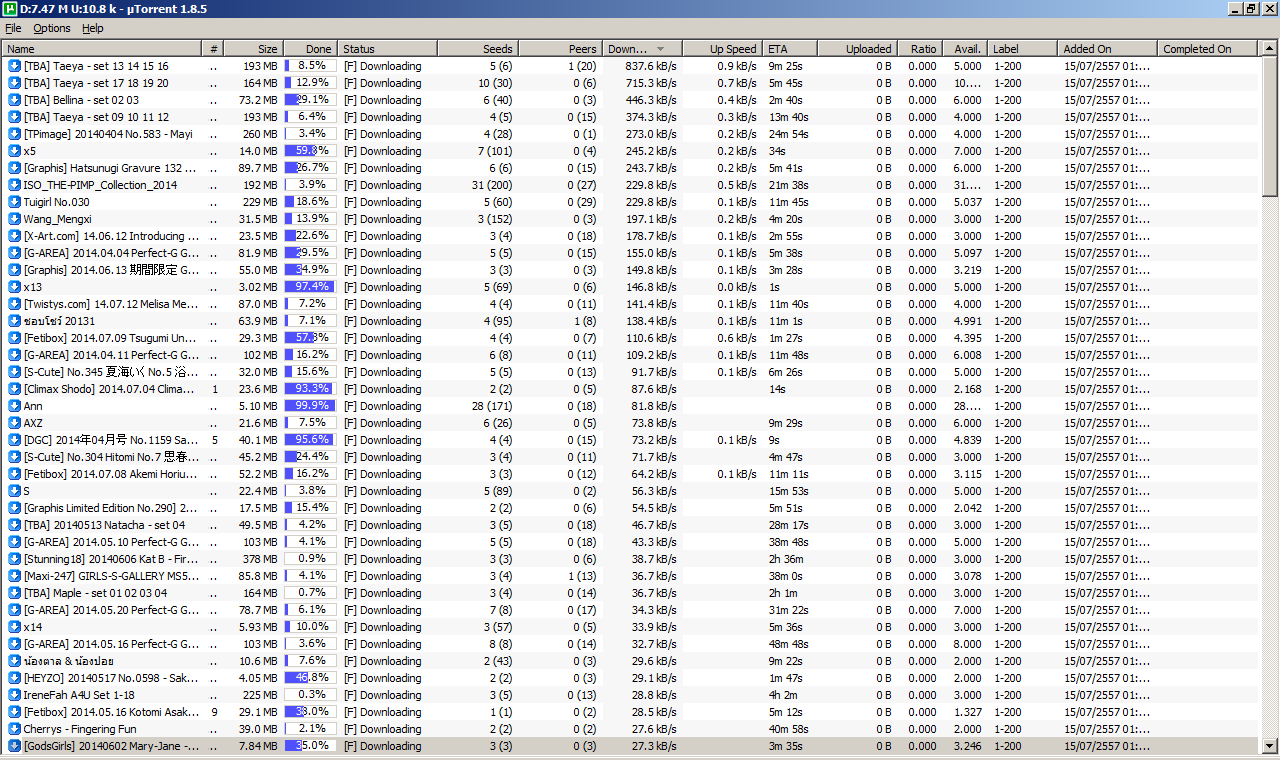Click the ETA column header
Viewport: 1280px width, 760px height.
coord(789,49)
